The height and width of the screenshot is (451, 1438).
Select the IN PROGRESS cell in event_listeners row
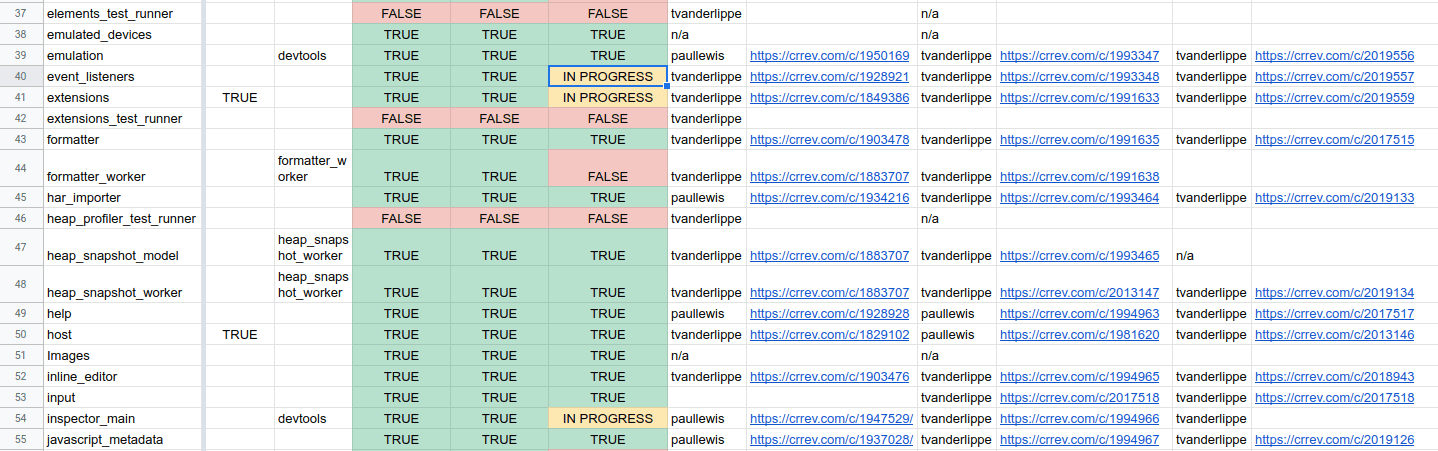pos(608,77)
